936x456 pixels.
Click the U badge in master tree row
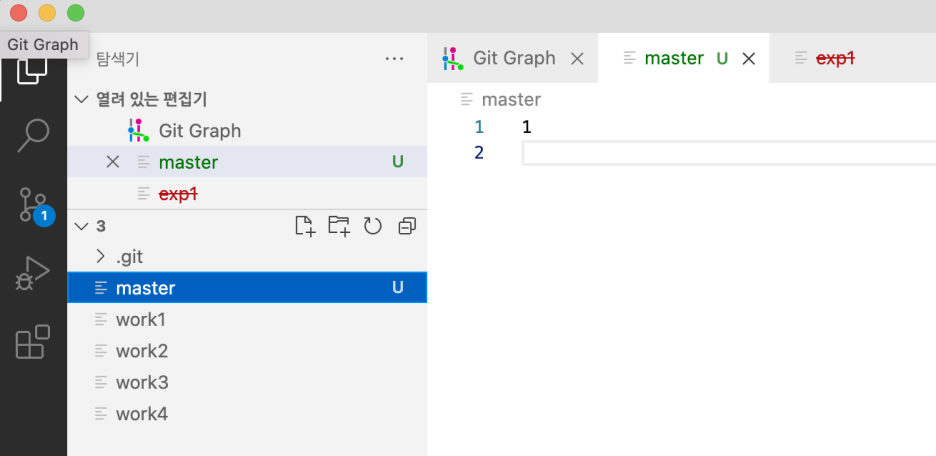click(398, 288)
